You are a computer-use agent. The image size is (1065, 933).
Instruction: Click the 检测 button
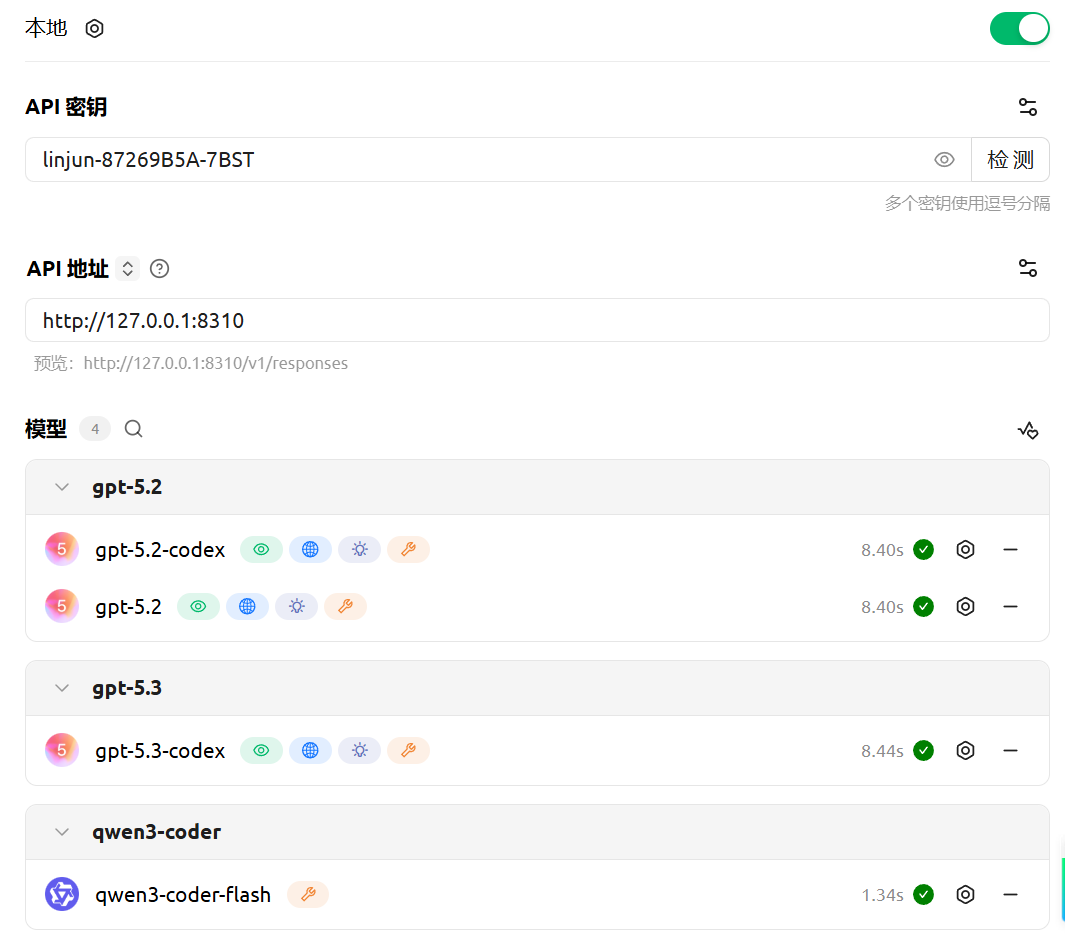pyautogui.click(x=1010, y=160)
